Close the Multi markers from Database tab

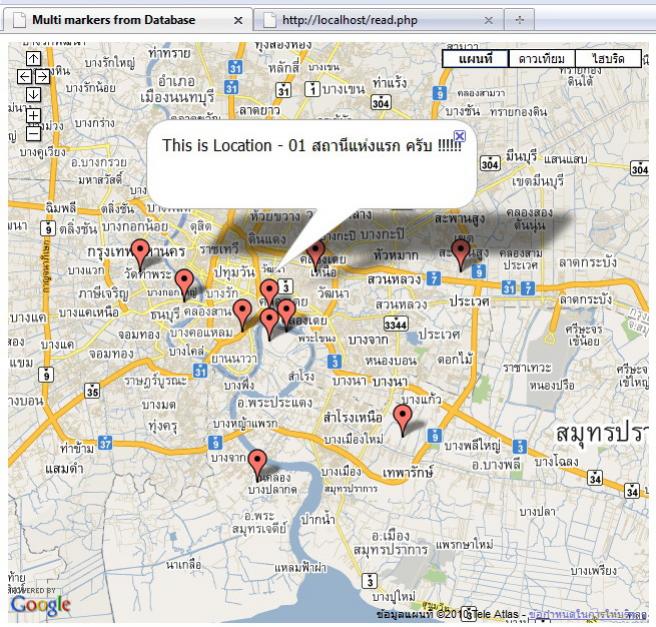coord(238,20)
